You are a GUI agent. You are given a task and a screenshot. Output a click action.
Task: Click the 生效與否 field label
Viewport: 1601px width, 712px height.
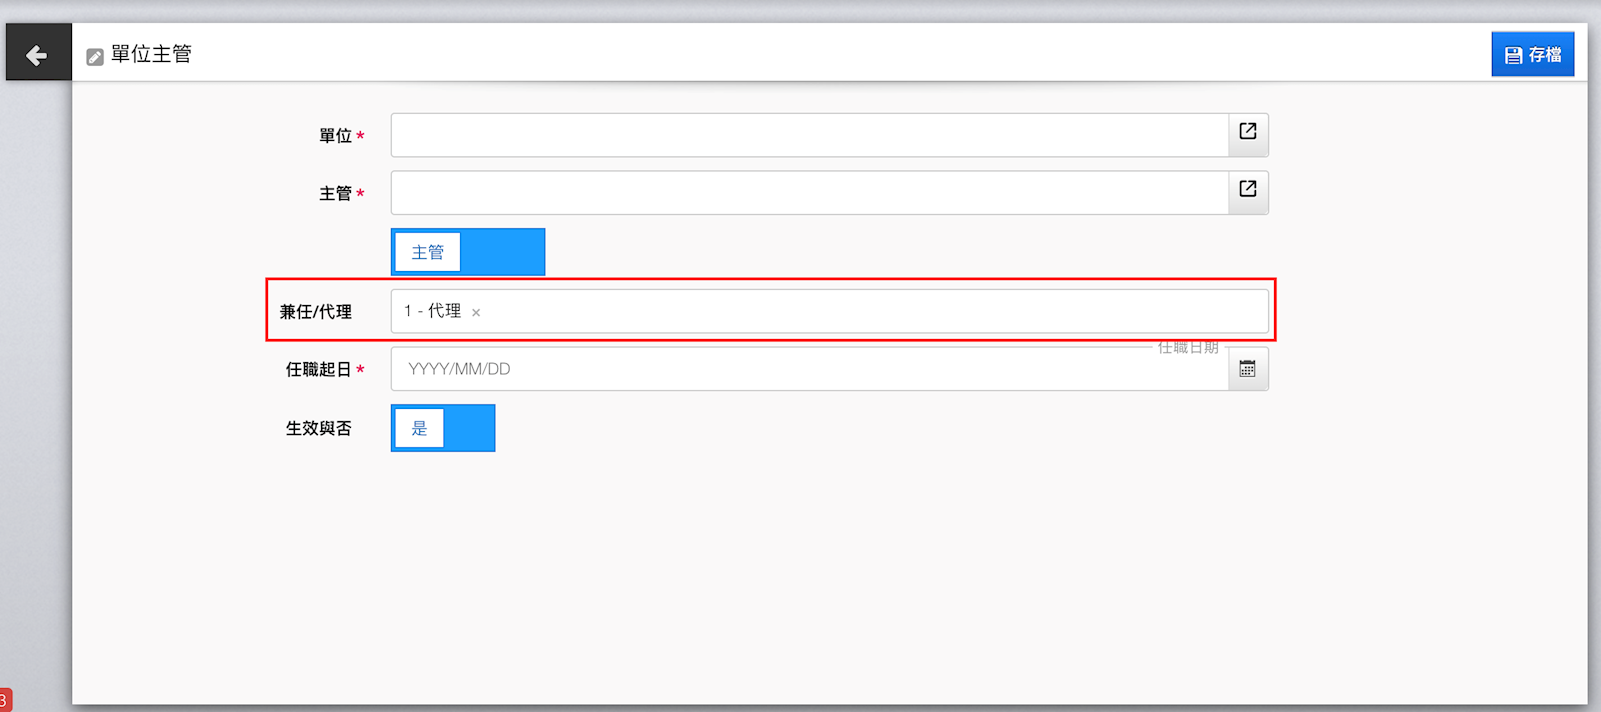319,428
